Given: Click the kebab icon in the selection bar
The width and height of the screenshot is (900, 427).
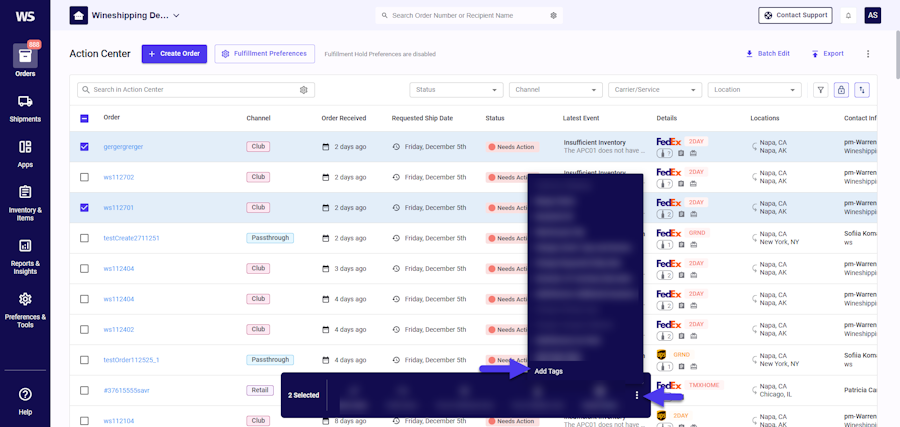Looking at the screenshot, I should [x=637, y=395].
